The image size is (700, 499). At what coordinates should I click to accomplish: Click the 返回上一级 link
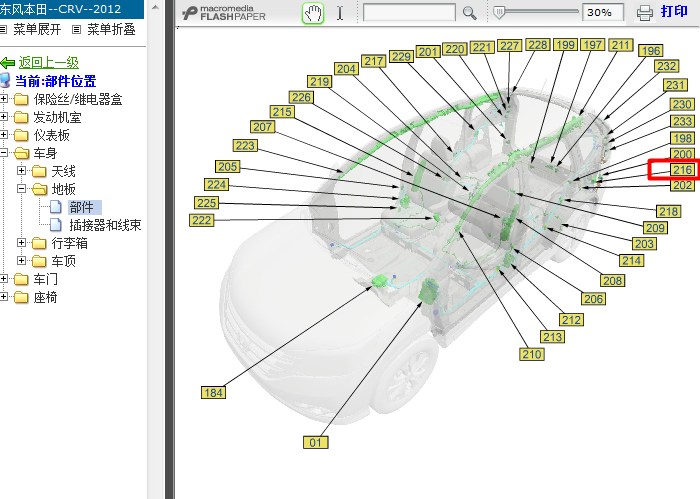coord(49,62)
